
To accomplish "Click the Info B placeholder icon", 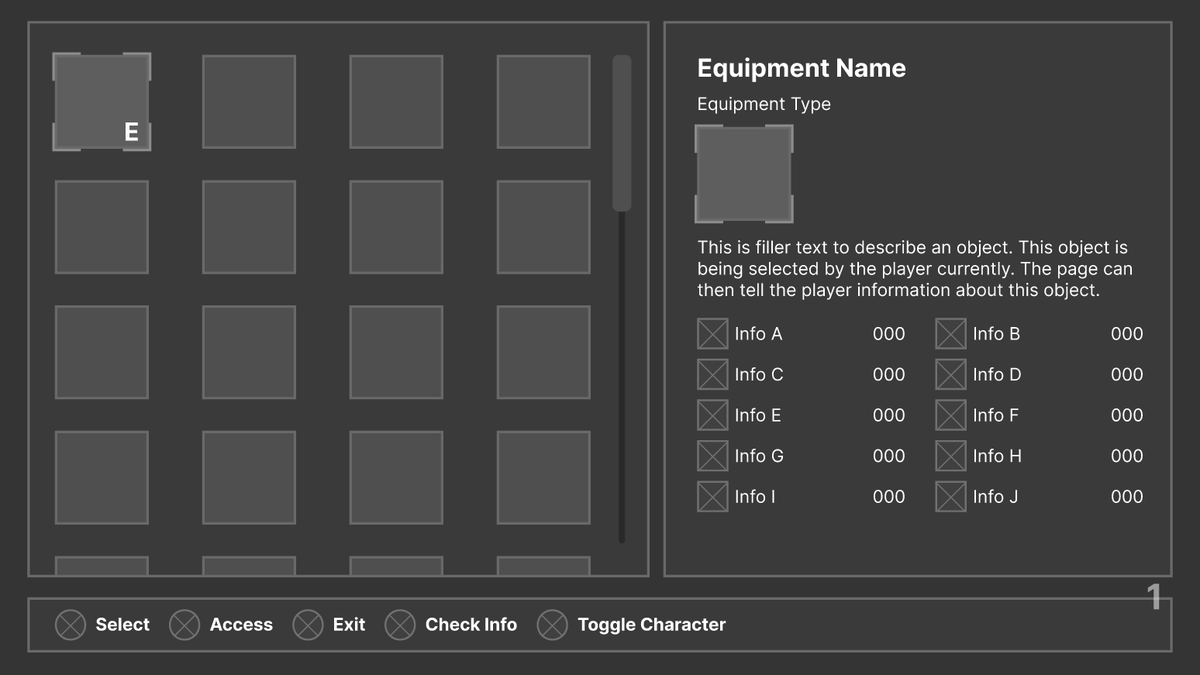I will (x=951, y=334).
